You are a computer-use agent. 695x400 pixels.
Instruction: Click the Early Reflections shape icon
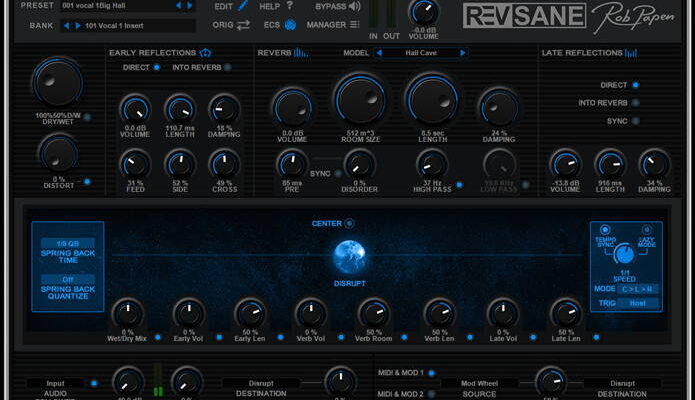click(x=205, y=52)
